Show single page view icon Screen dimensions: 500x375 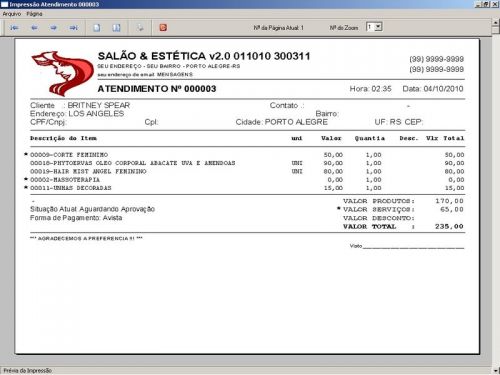[97, 28]
